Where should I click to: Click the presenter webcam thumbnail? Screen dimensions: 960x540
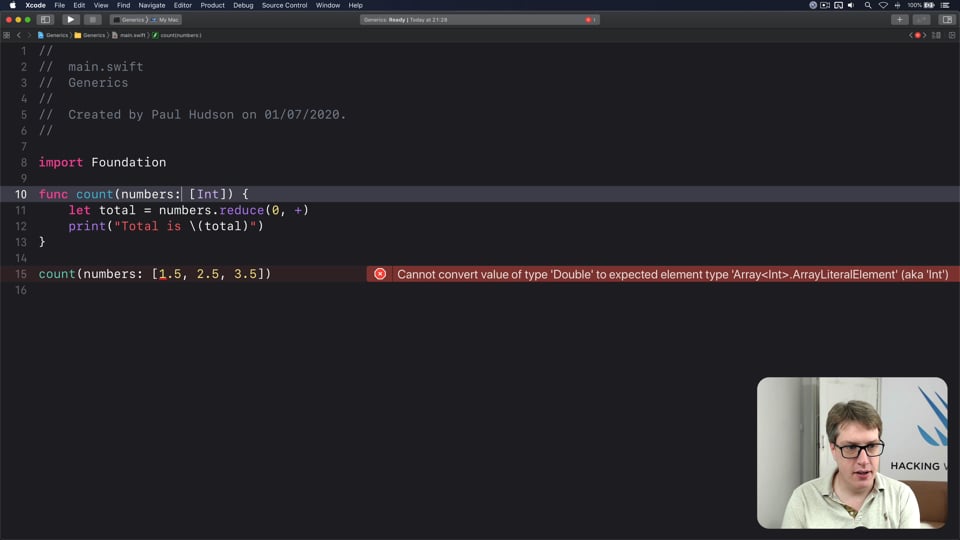click(852, 452)
